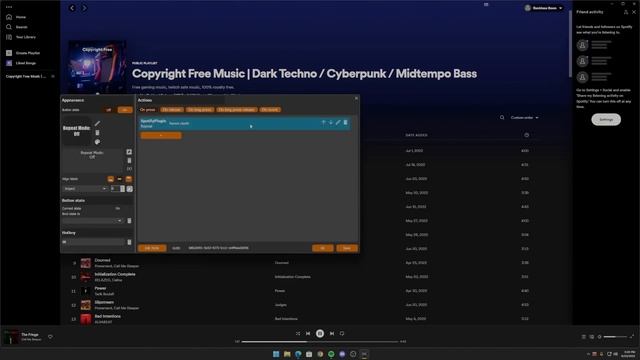Open the Spotify user account menu
Image resolution: width=640 pixels, height=360 pixels.
click(x=544, y=8)
